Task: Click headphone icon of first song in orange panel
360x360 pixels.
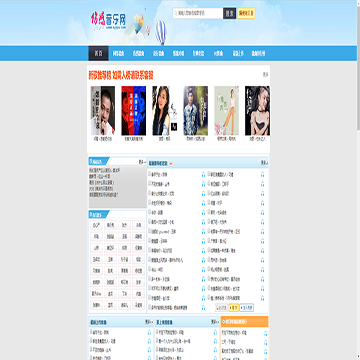Action: 266,333
